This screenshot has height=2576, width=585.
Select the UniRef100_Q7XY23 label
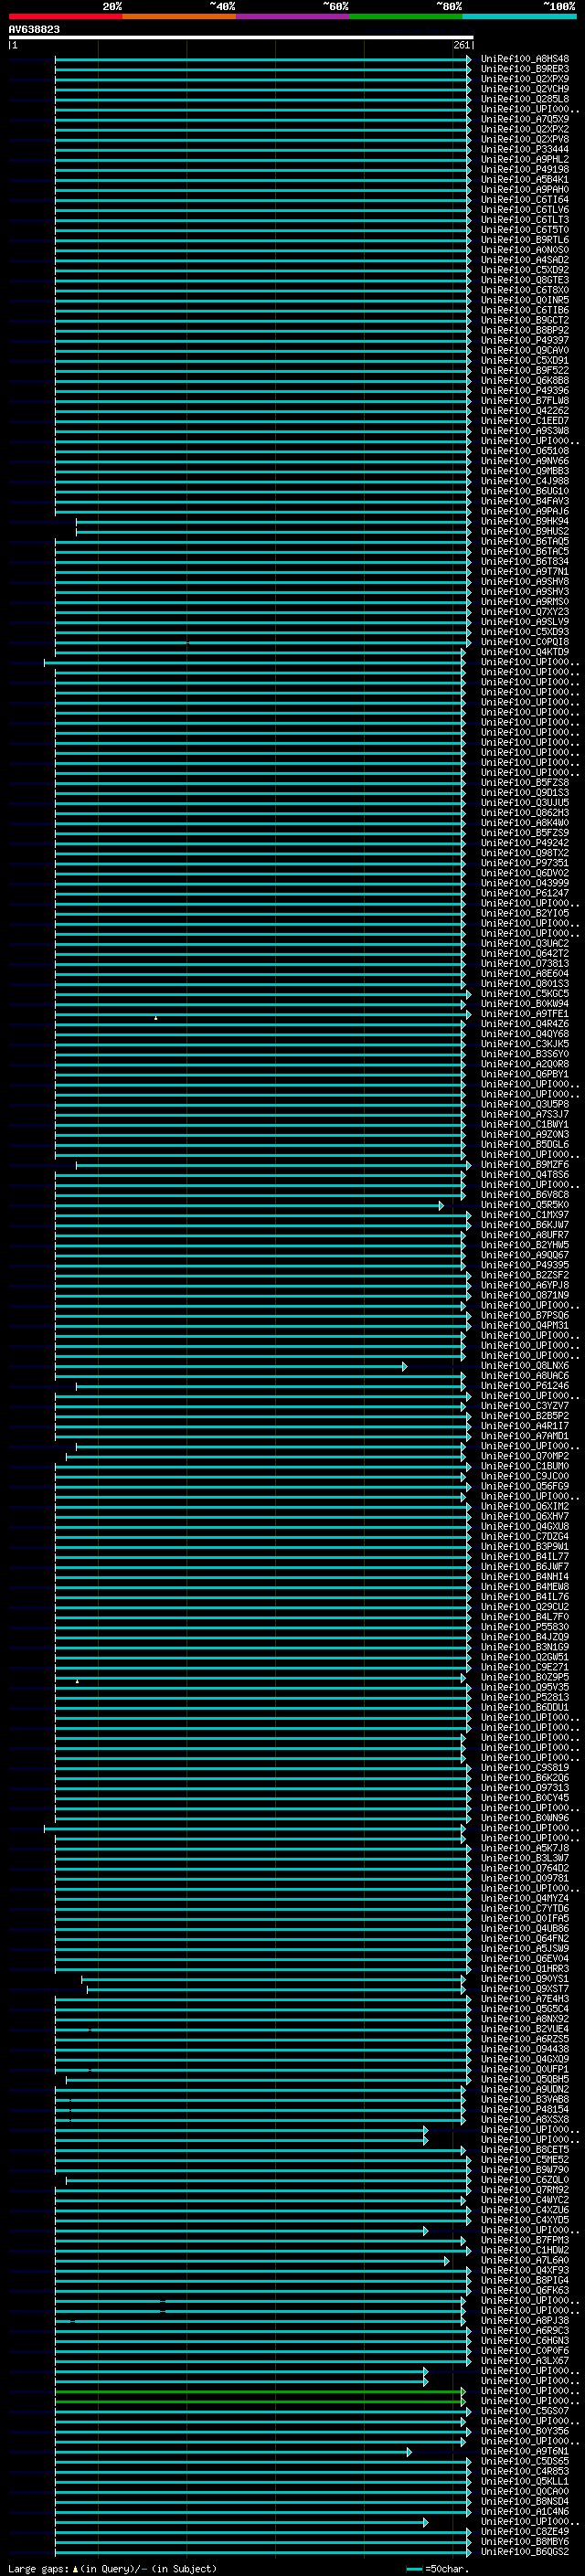point(525,611)
